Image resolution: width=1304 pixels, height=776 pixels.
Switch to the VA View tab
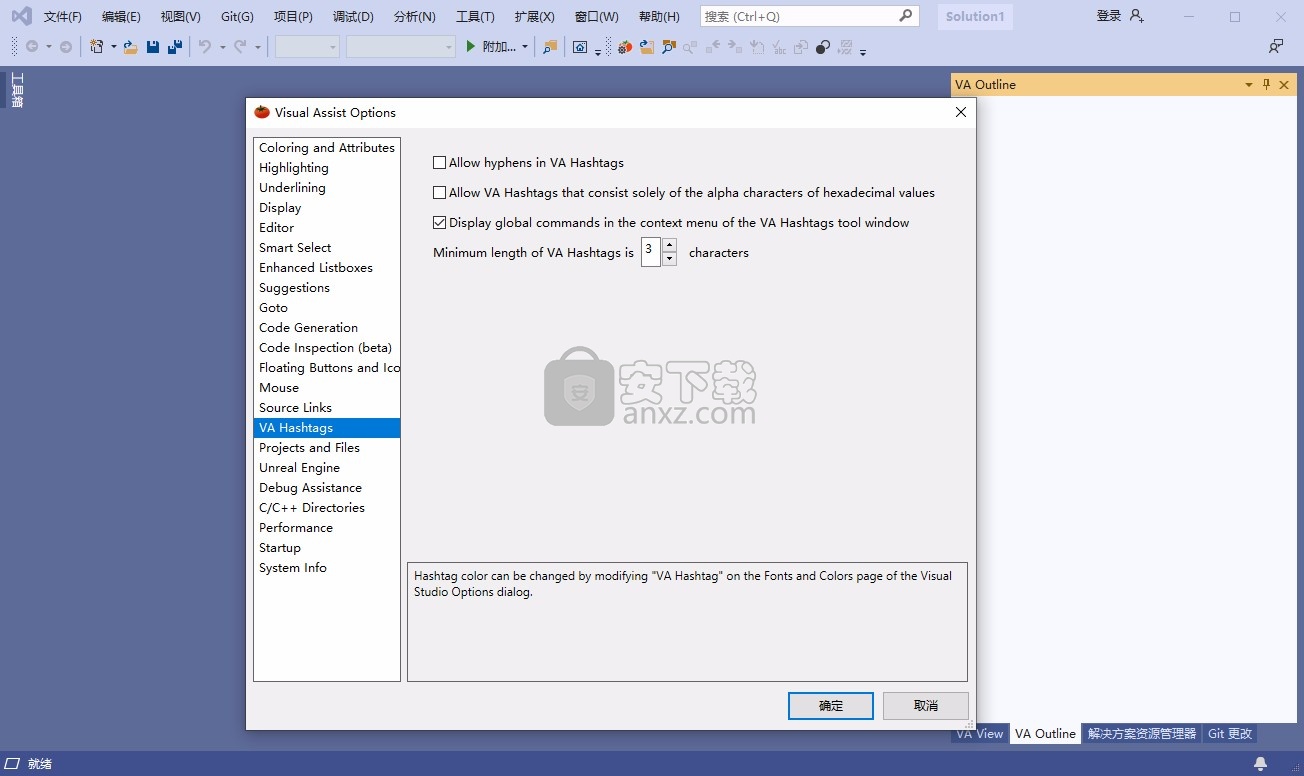[x=979, y=734]
